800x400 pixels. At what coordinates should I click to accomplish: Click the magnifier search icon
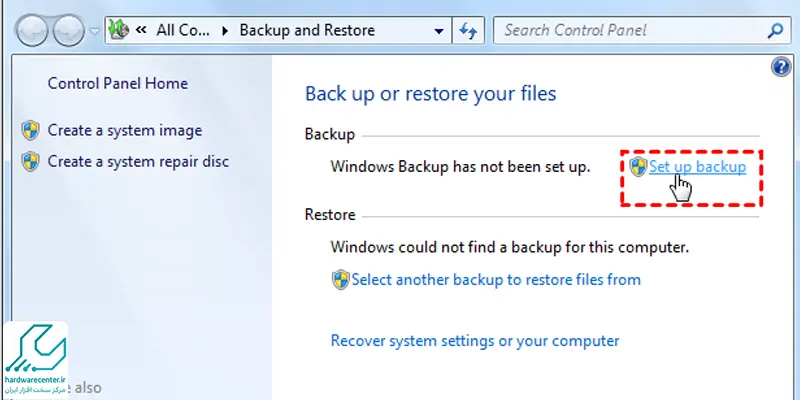tap(775, 31)
